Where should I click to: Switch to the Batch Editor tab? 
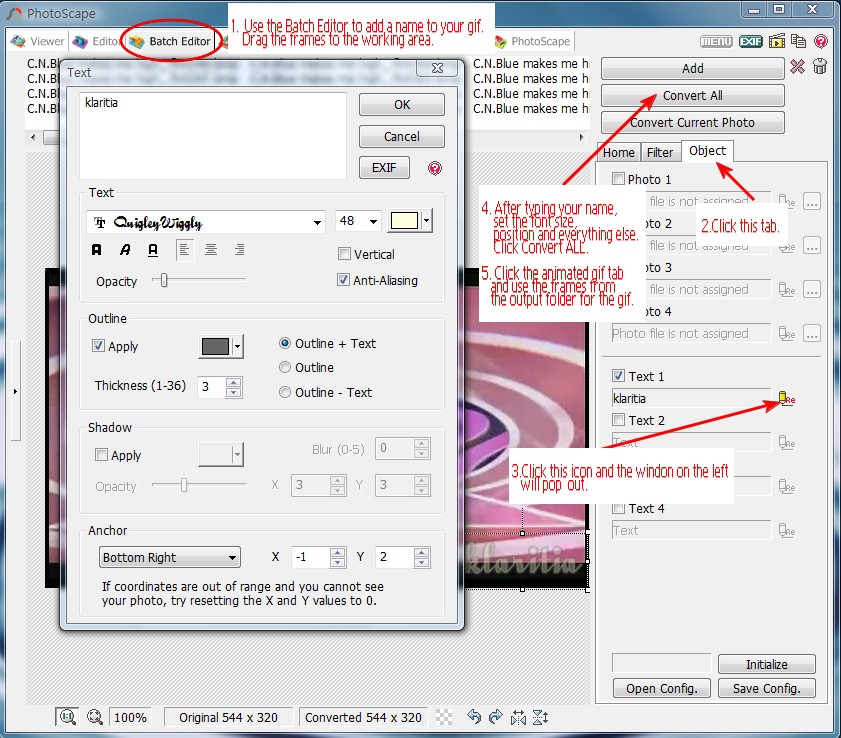coord(170,41)
